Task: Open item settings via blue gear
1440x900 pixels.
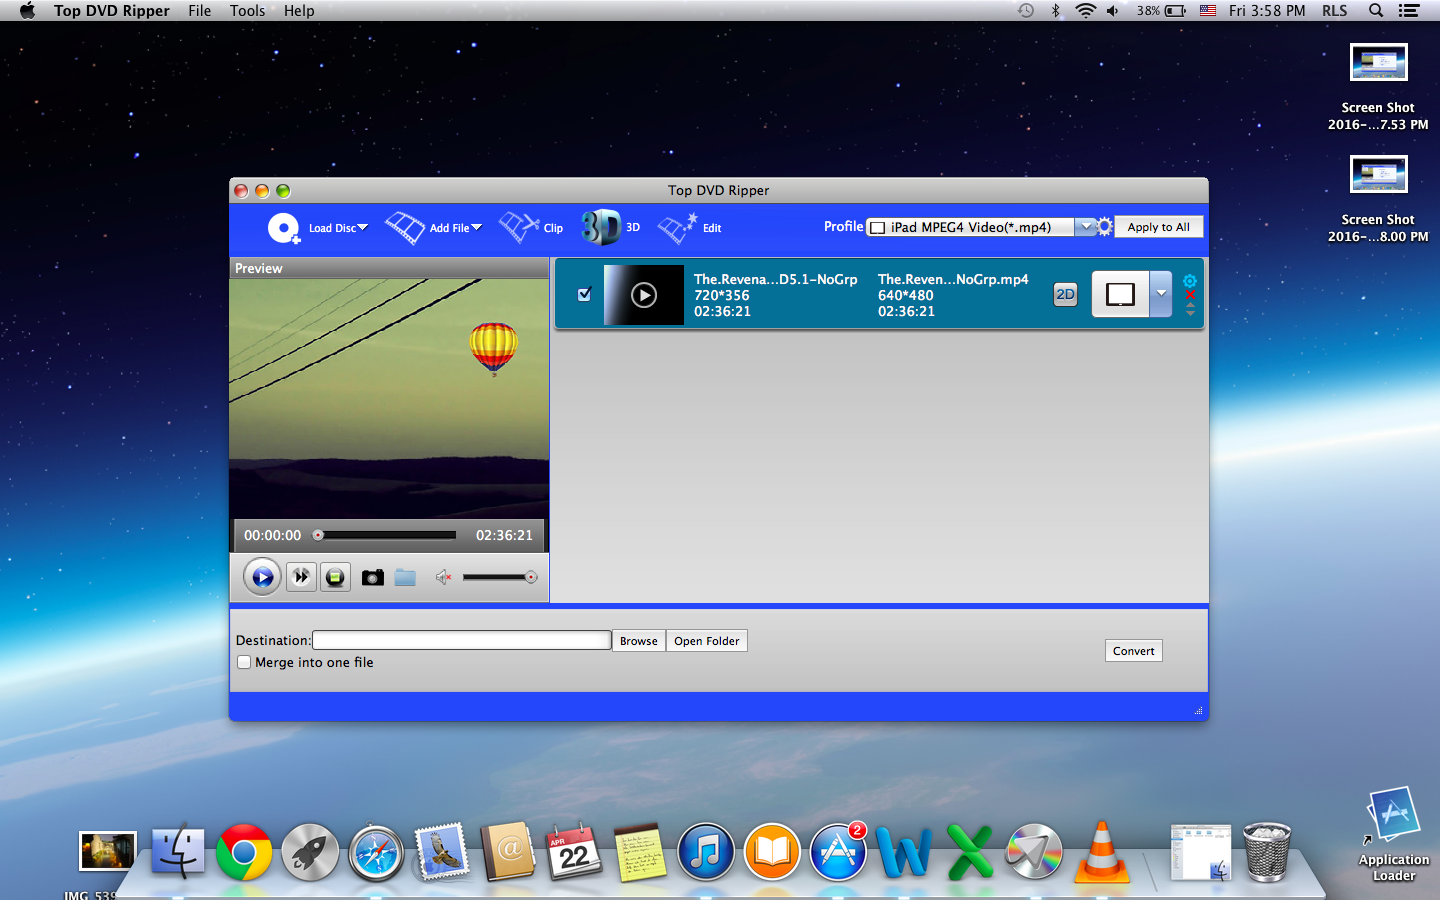Action: 1190,281
